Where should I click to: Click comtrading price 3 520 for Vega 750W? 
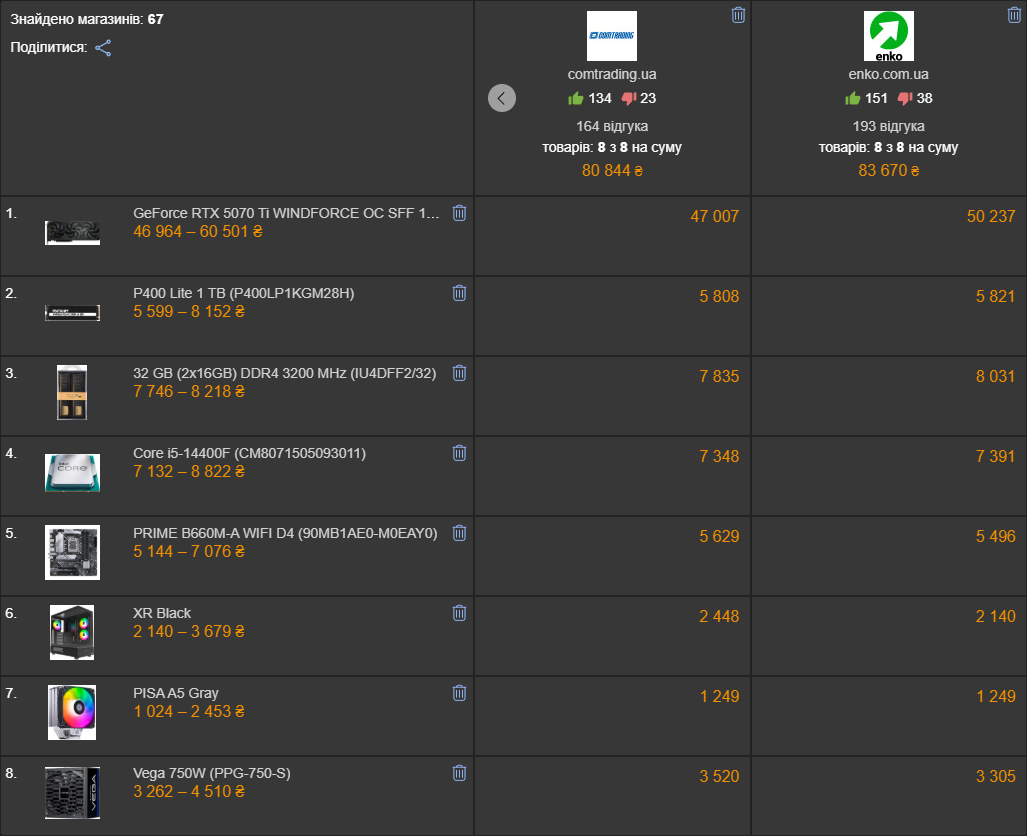click(x=719, y=776)
